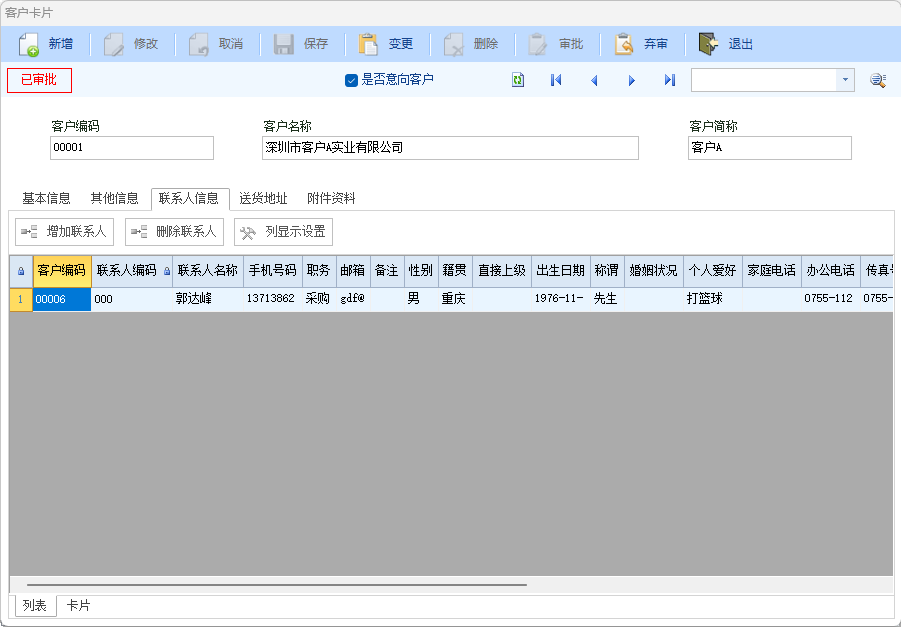Click the 手机号码 column header
This screenshot has width=901, height=627.
pos(273,271)
